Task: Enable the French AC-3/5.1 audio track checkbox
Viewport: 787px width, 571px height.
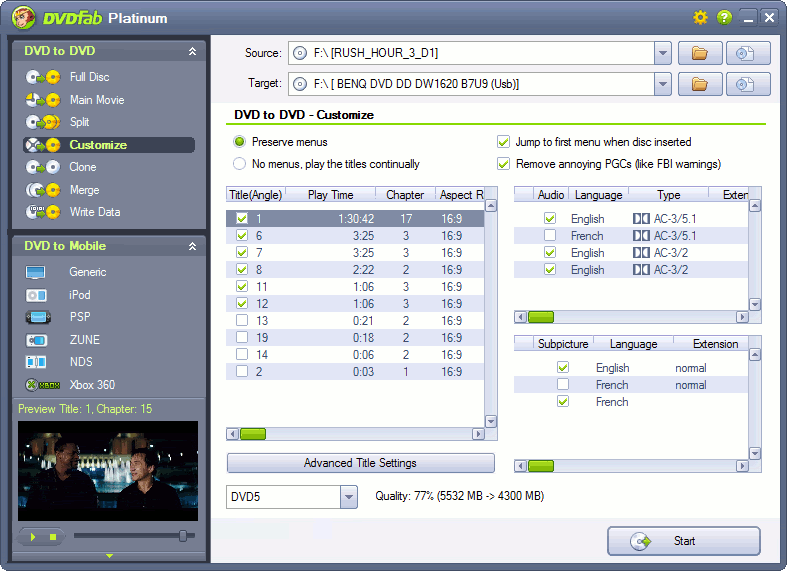Action: (550, 236)
